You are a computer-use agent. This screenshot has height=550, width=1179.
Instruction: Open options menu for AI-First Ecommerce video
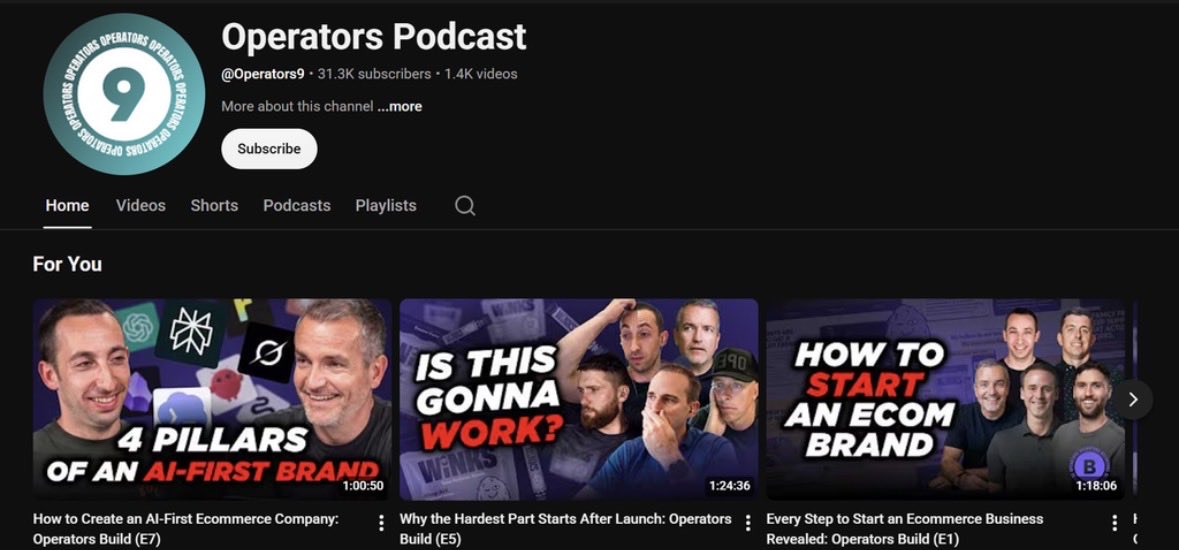point(381,523)
